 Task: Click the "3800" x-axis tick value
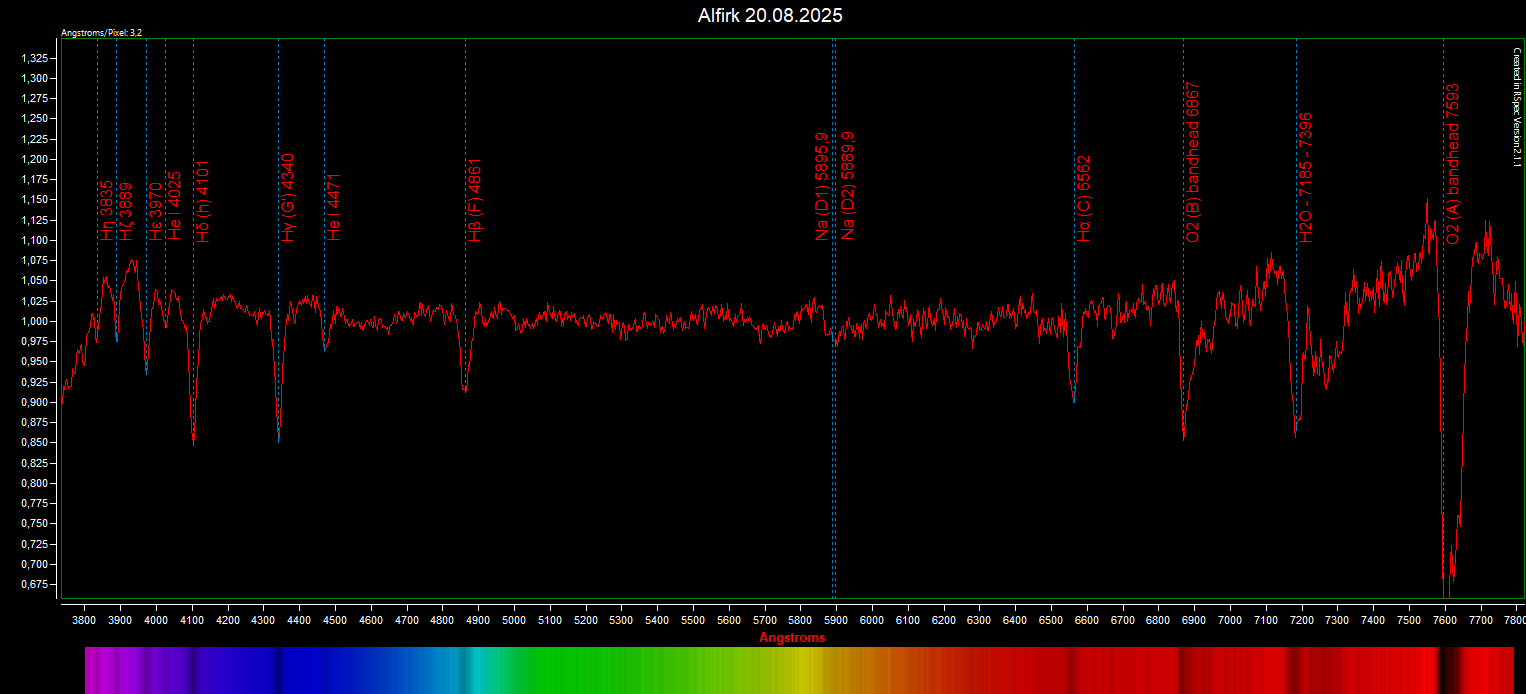point(84,621)
